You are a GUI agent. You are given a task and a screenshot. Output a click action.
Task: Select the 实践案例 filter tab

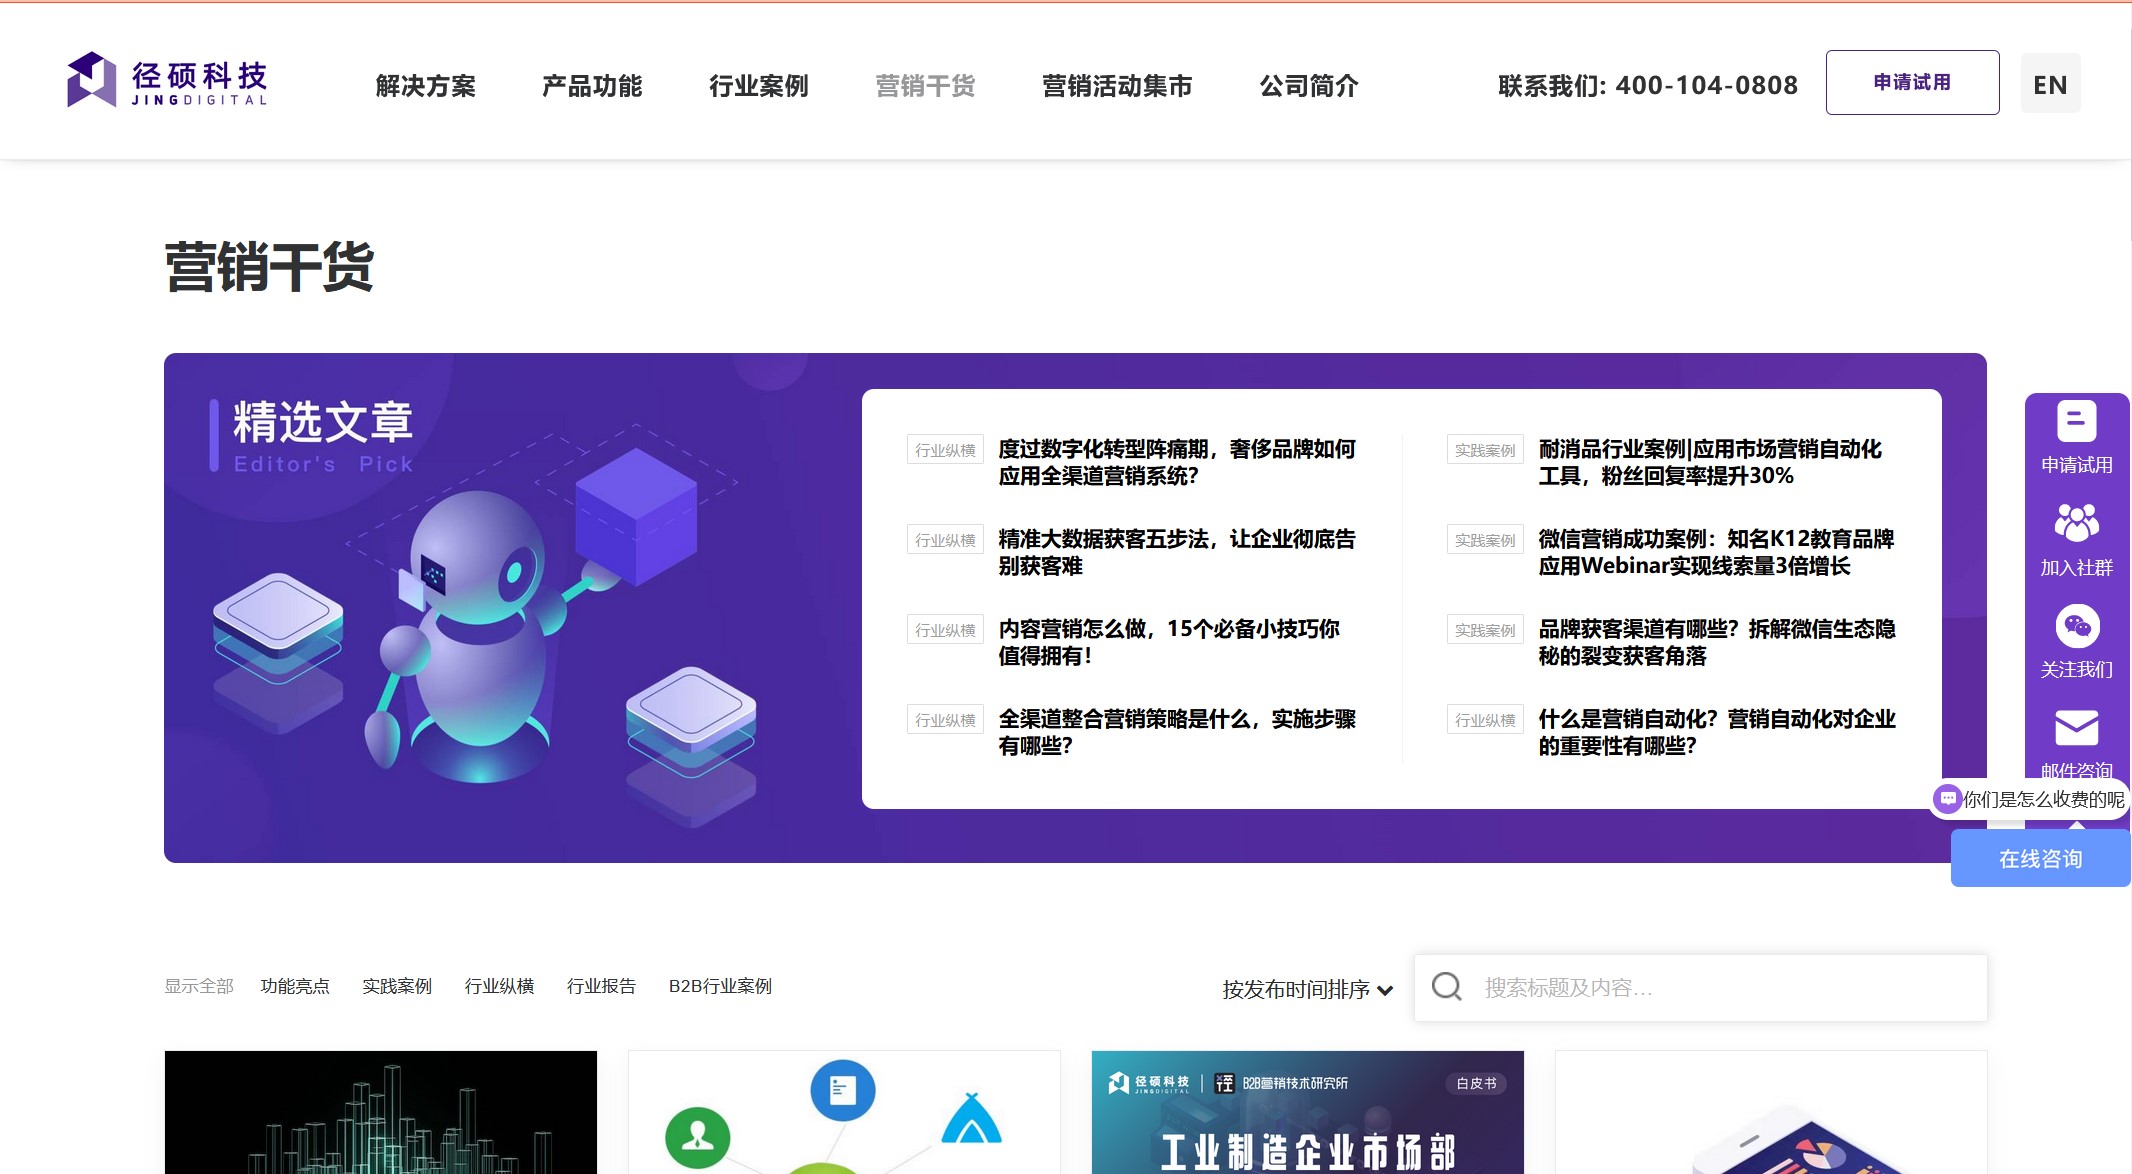pyautogui.click(x=396, y=986)
